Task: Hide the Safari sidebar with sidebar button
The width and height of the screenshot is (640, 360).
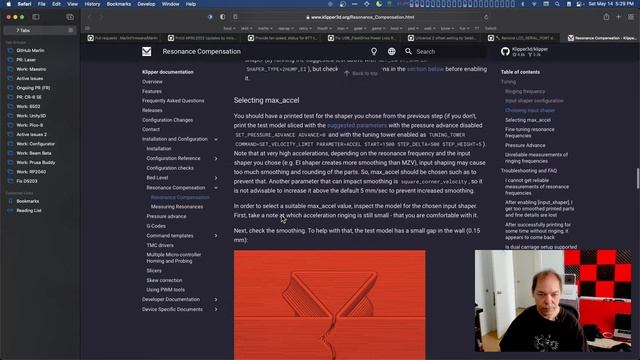Action: (36, 17)
